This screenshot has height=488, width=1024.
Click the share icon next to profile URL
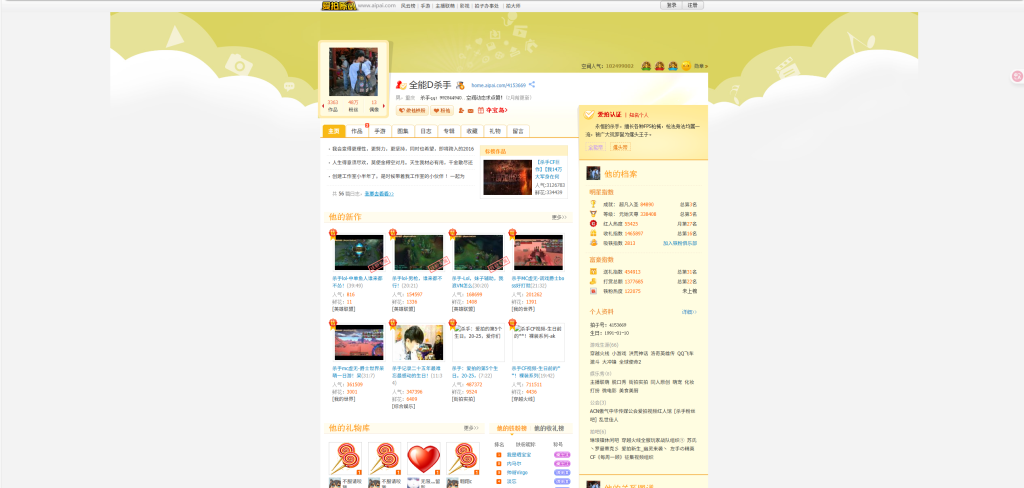[532, 85]
